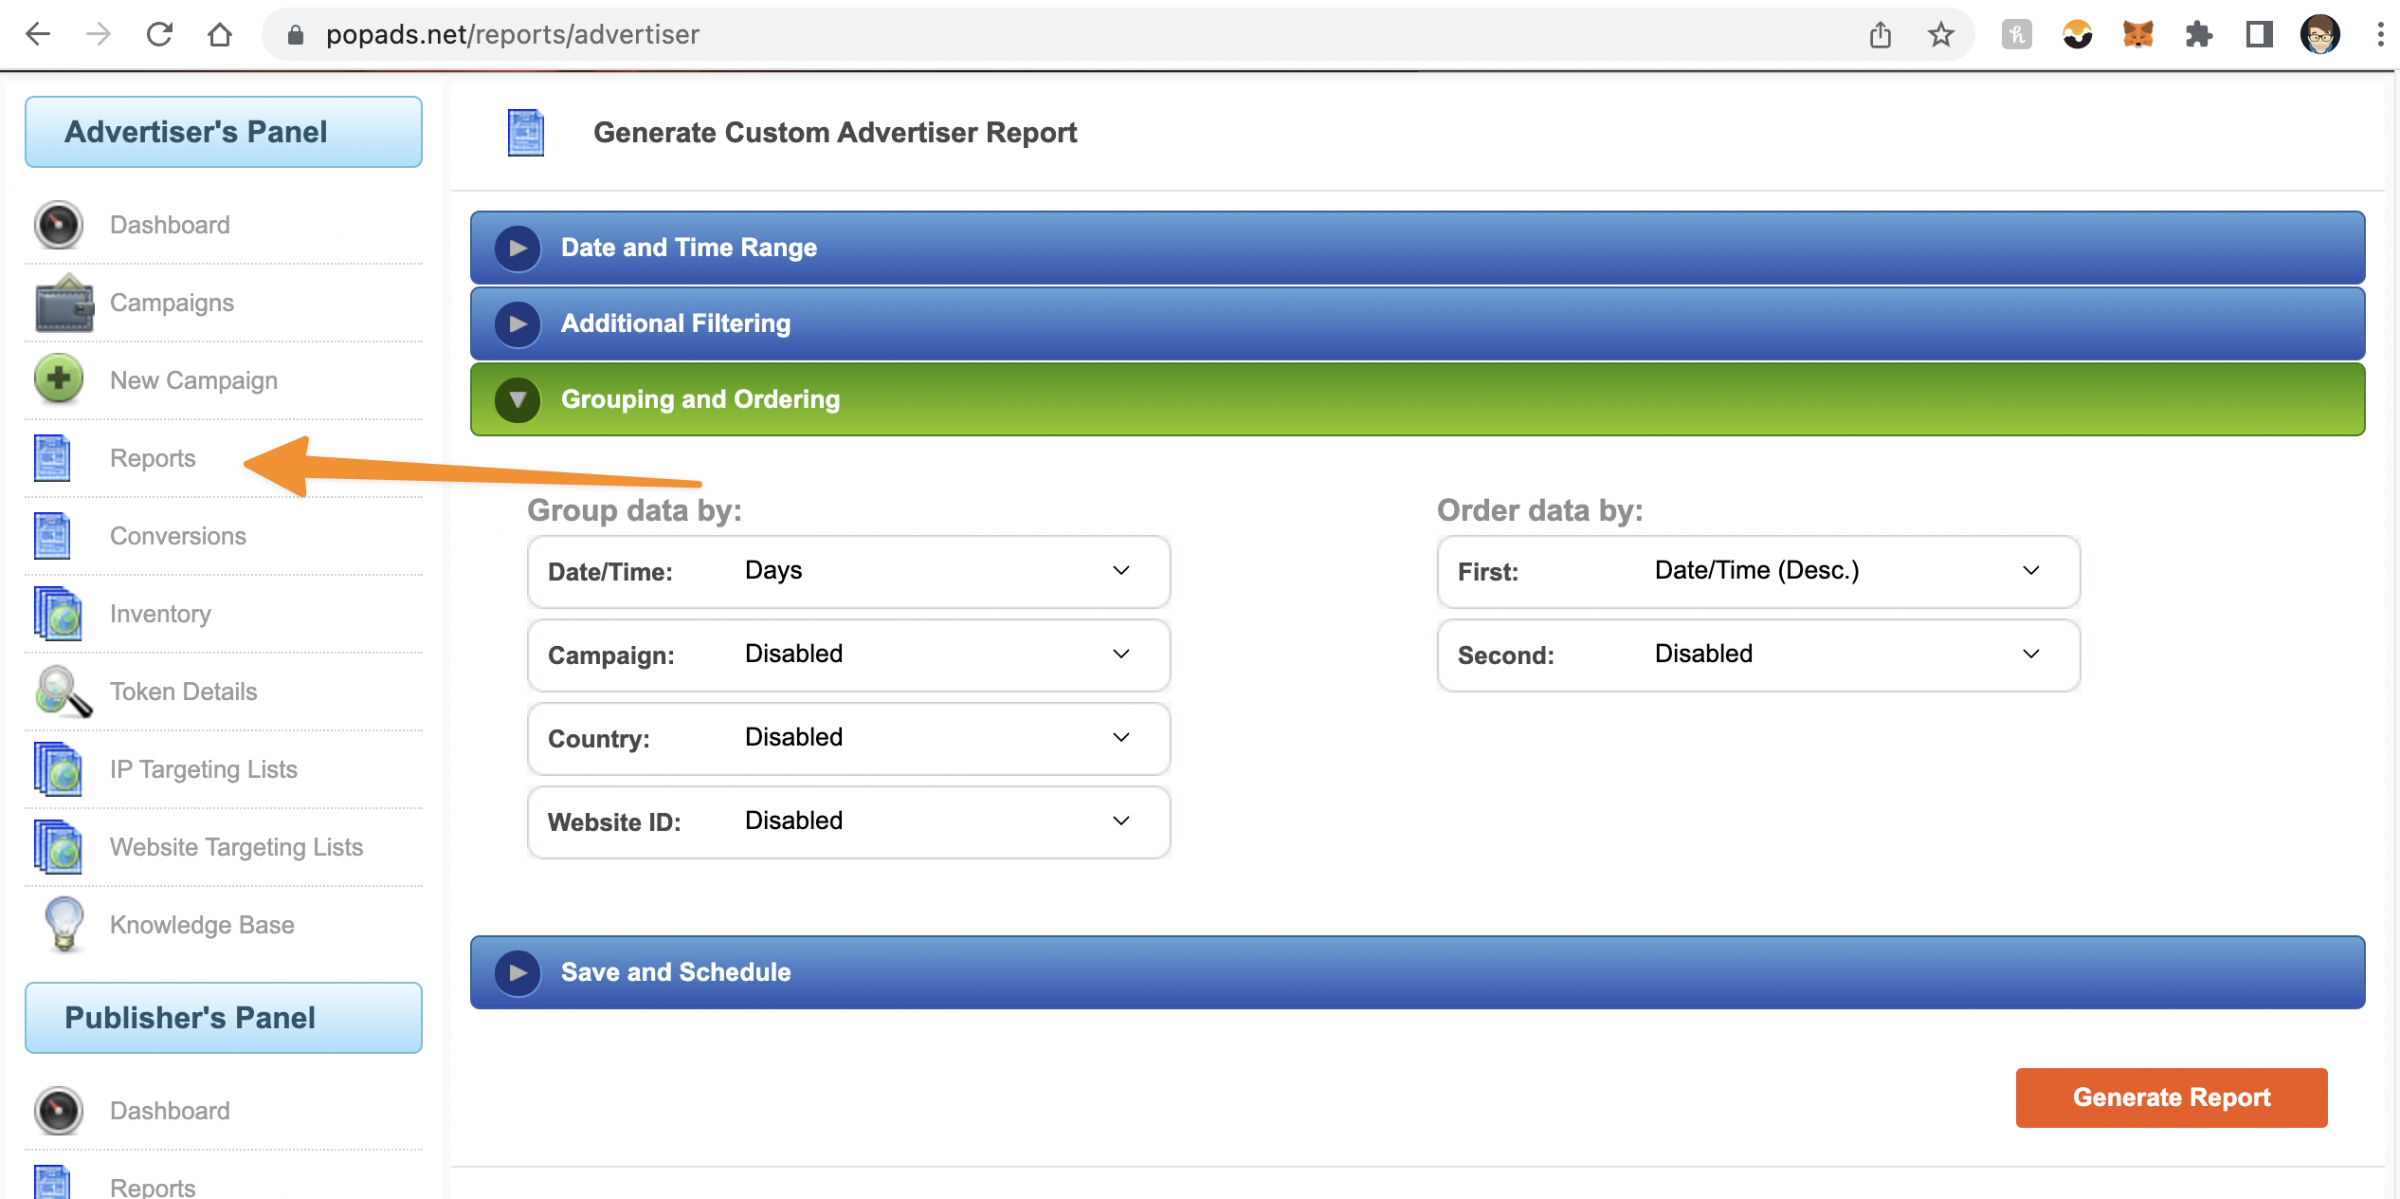This screenshot has height=1199, width=2400.
Task: Click the Knowledge Base lightbulb icon
Action: 64,924
